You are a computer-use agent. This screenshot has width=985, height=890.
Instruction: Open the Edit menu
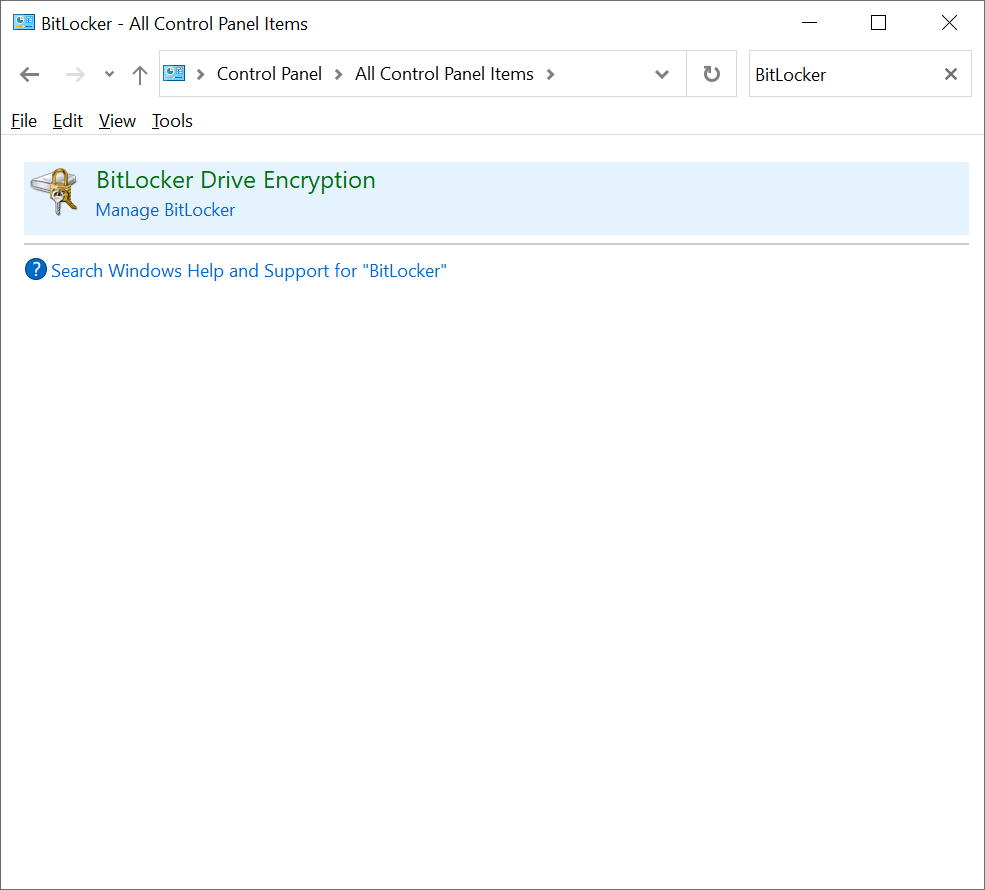point(68,121)
